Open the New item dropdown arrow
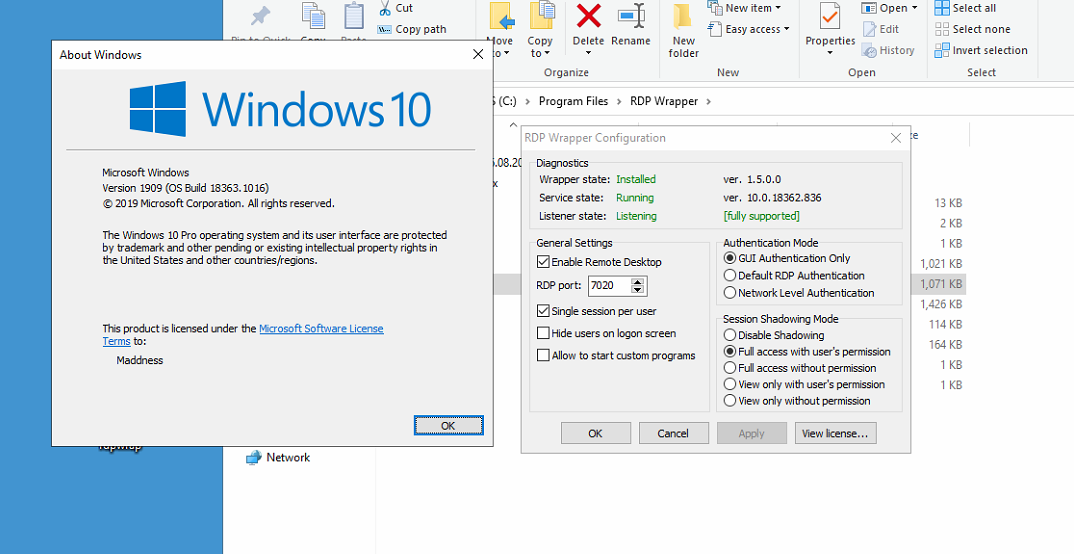The image size is (1074, 554). click(777, 8)
